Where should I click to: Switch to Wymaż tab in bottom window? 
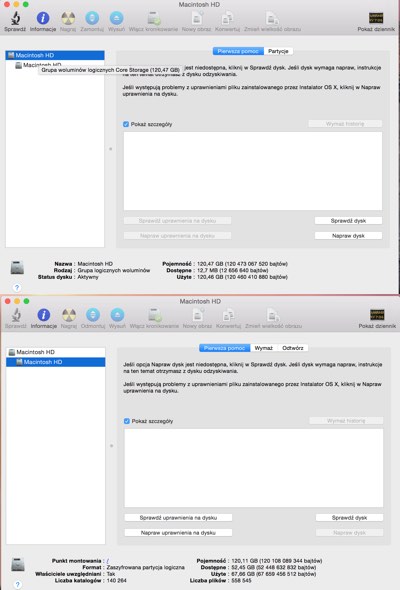coord(263,348)
